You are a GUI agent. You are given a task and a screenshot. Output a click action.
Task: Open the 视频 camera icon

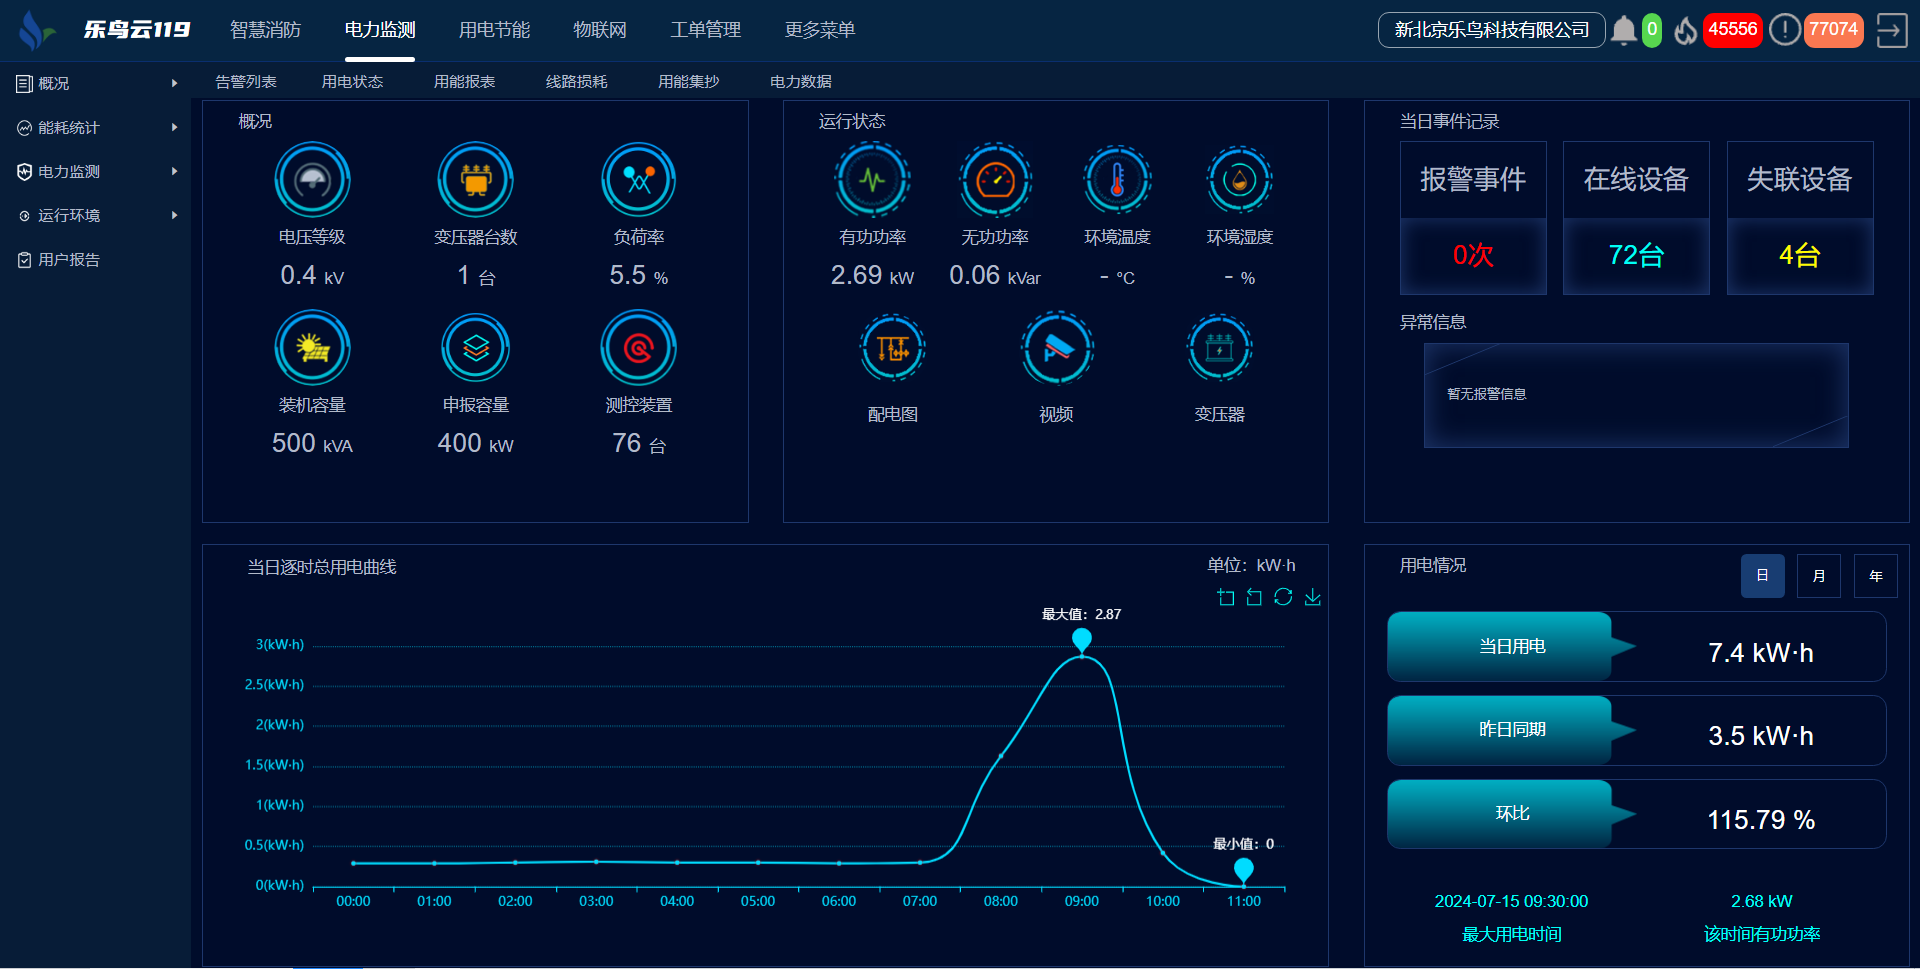[x=1056, y=349]
